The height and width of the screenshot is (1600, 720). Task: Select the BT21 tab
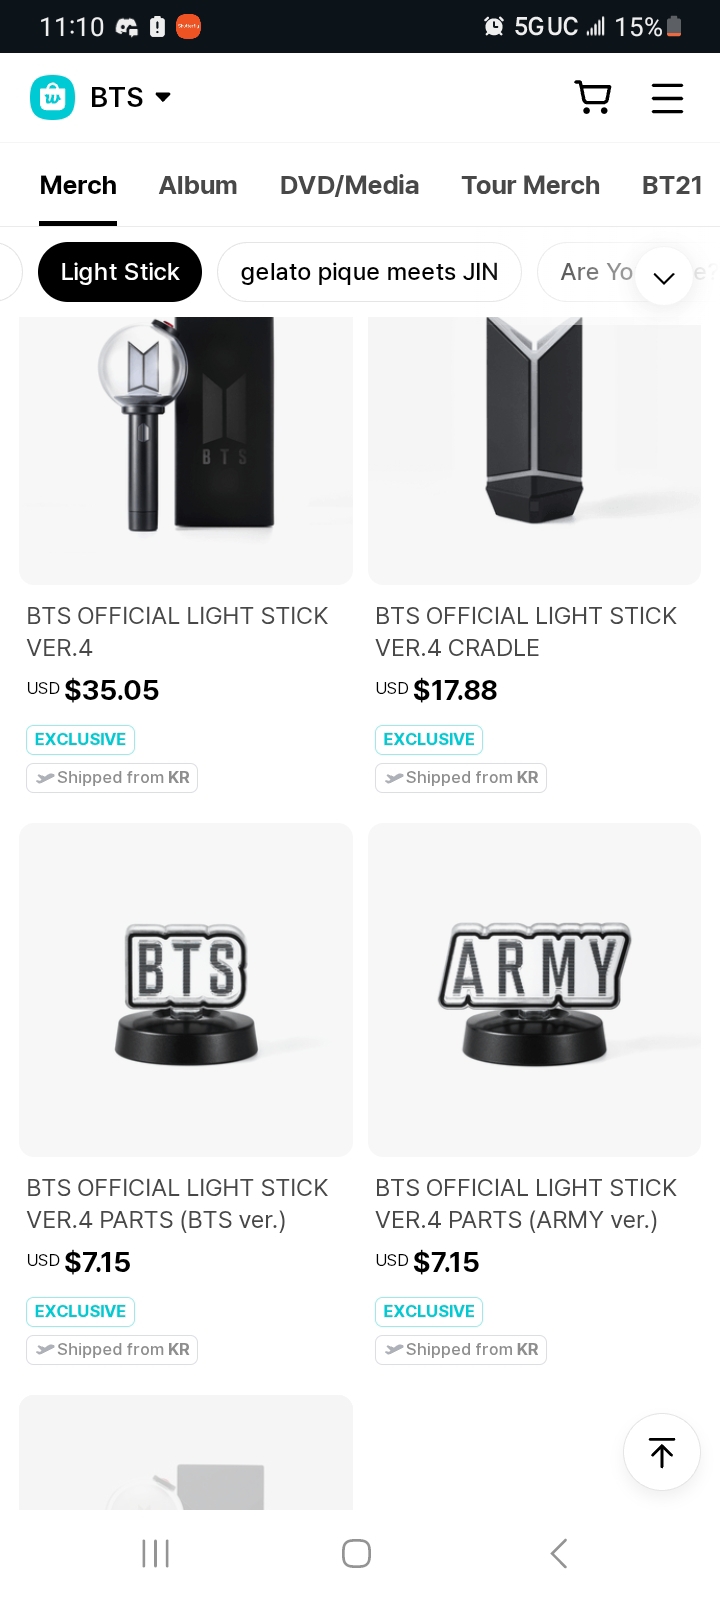[x=672, y=185]
